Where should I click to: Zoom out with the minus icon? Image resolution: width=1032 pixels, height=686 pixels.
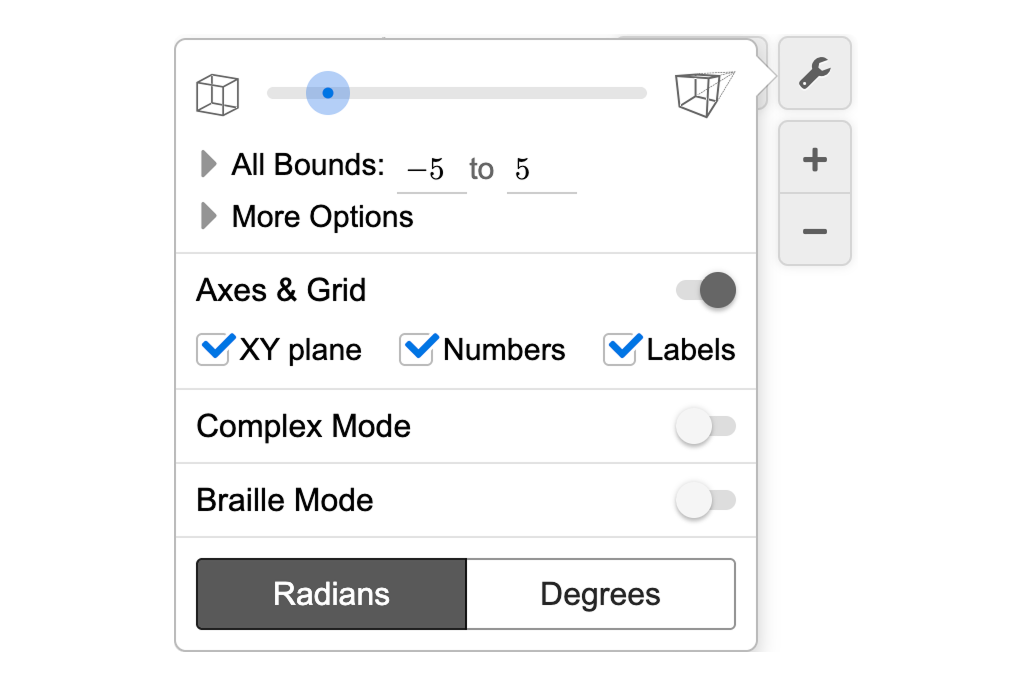pos(814,230)
